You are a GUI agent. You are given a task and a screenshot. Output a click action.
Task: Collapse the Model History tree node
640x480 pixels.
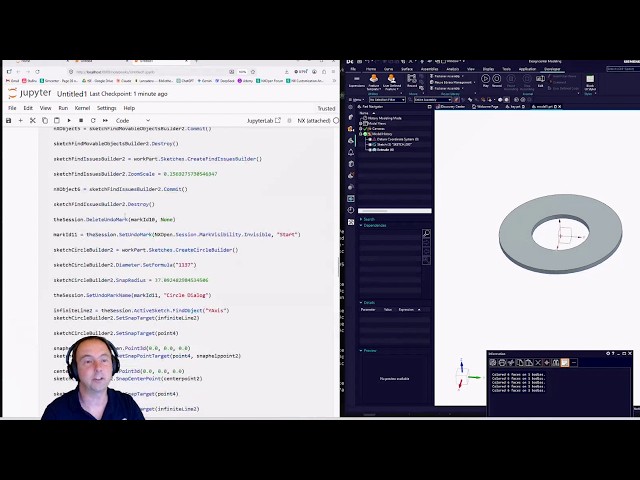pyautogui.click(x=361, y=134)
